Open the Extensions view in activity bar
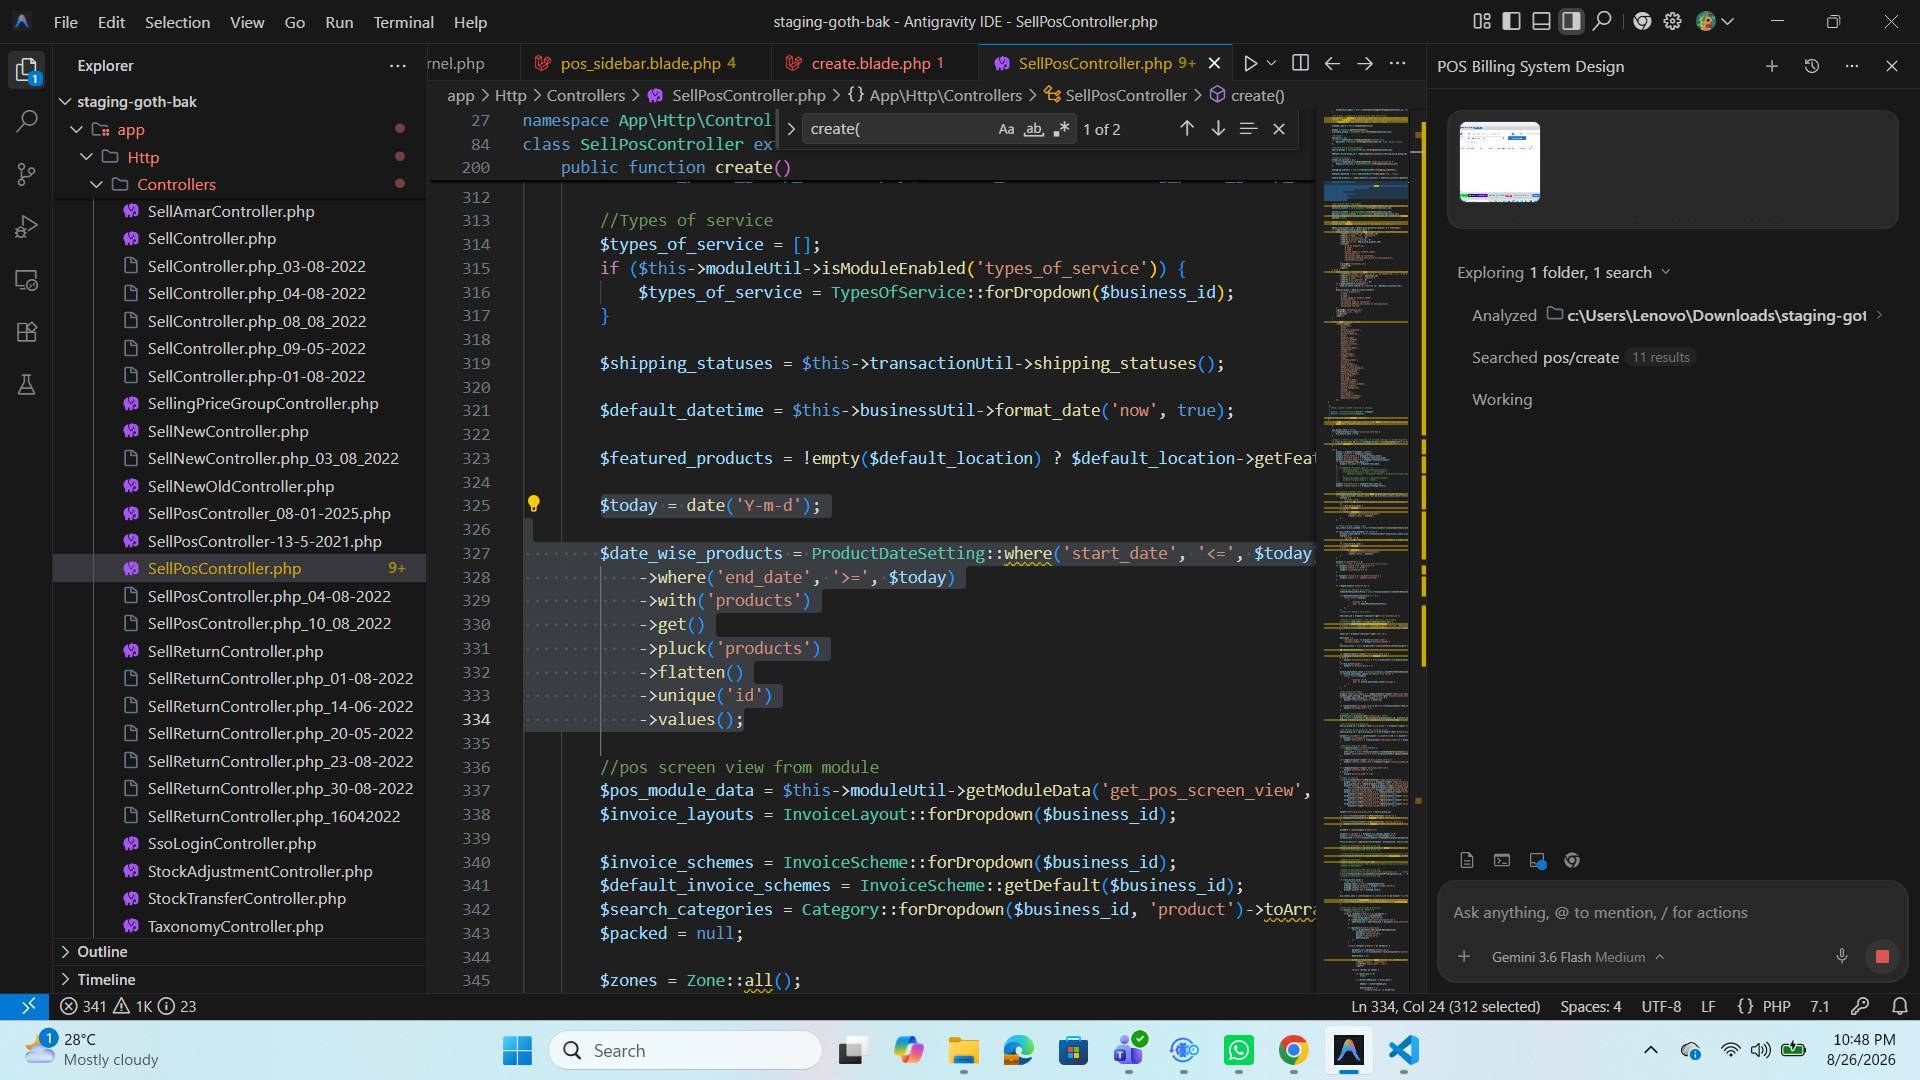The image size is (1920, 1080). (27, 332)
